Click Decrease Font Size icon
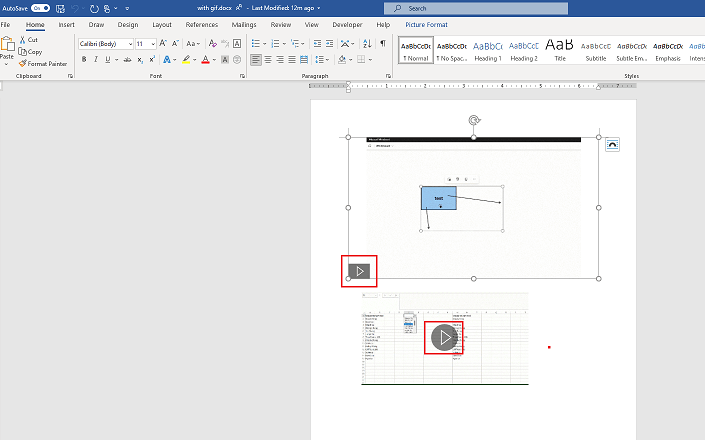The image size is (705, 440). tap(175, 44)
